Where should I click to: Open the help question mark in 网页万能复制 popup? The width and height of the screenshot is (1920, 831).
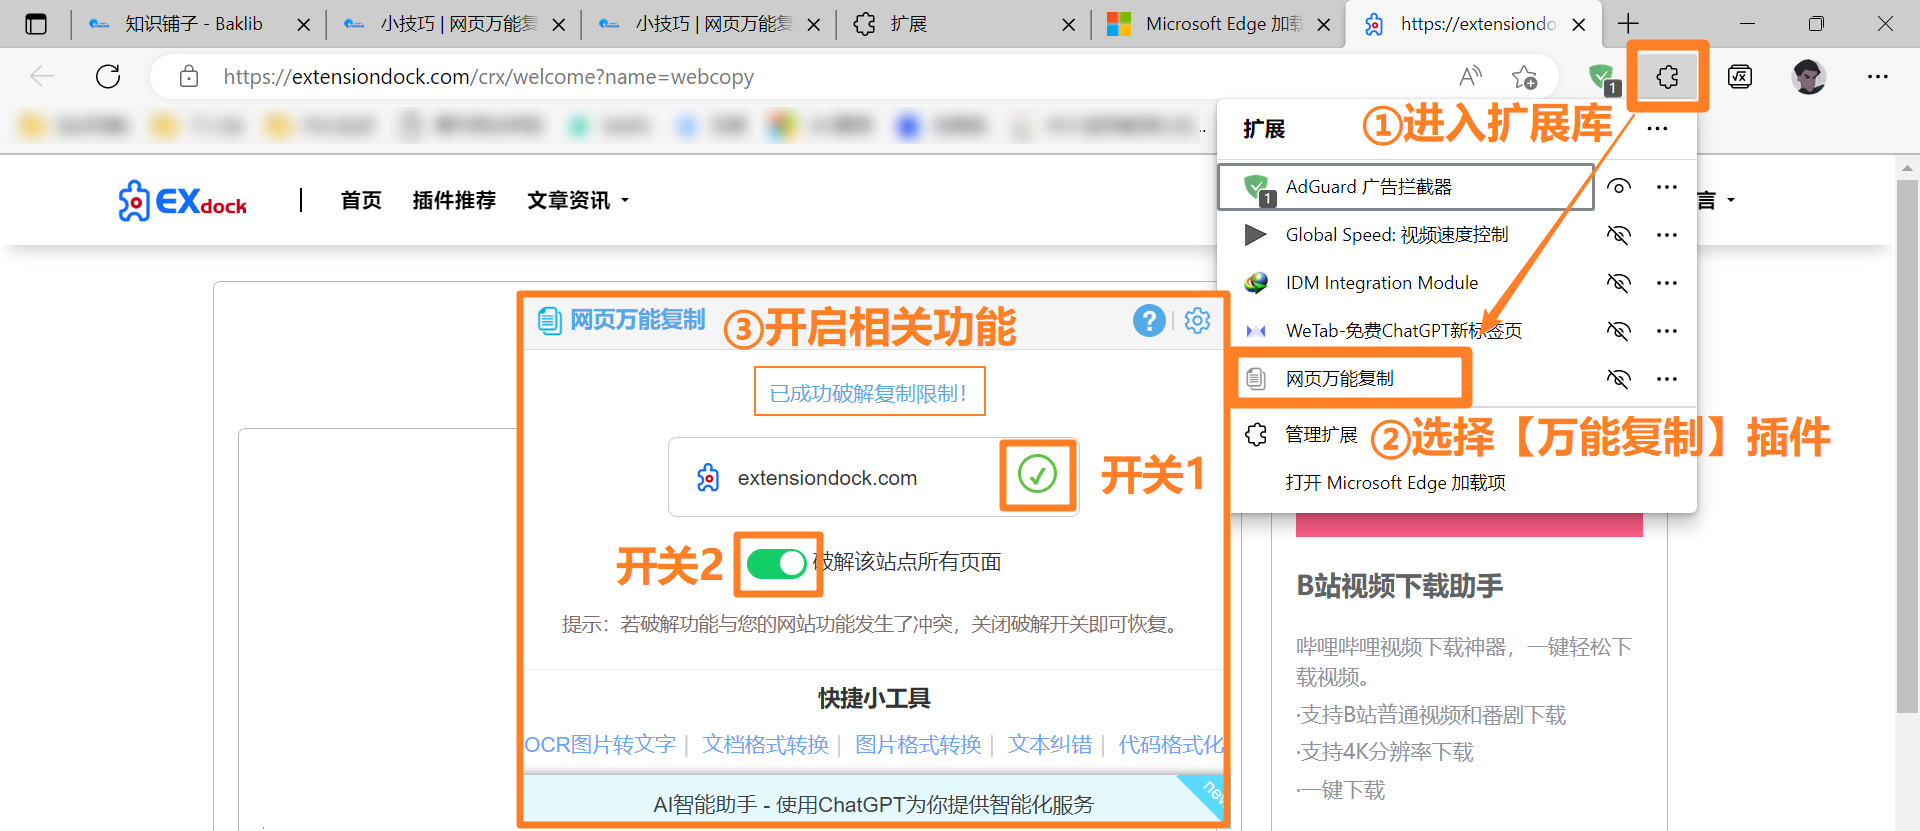[x=1149, y=320]
